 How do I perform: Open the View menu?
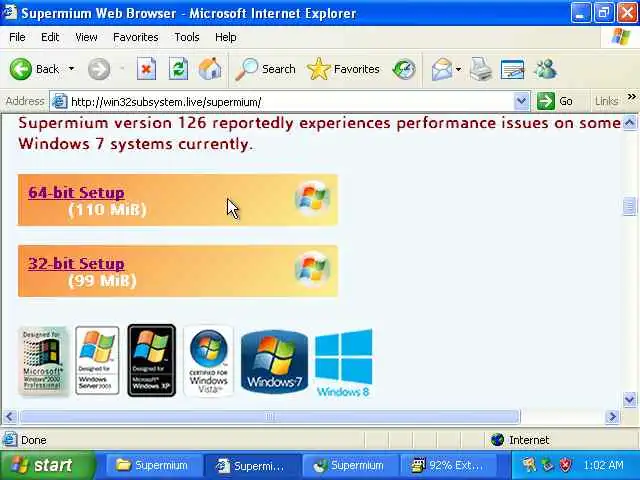point(86,37)
